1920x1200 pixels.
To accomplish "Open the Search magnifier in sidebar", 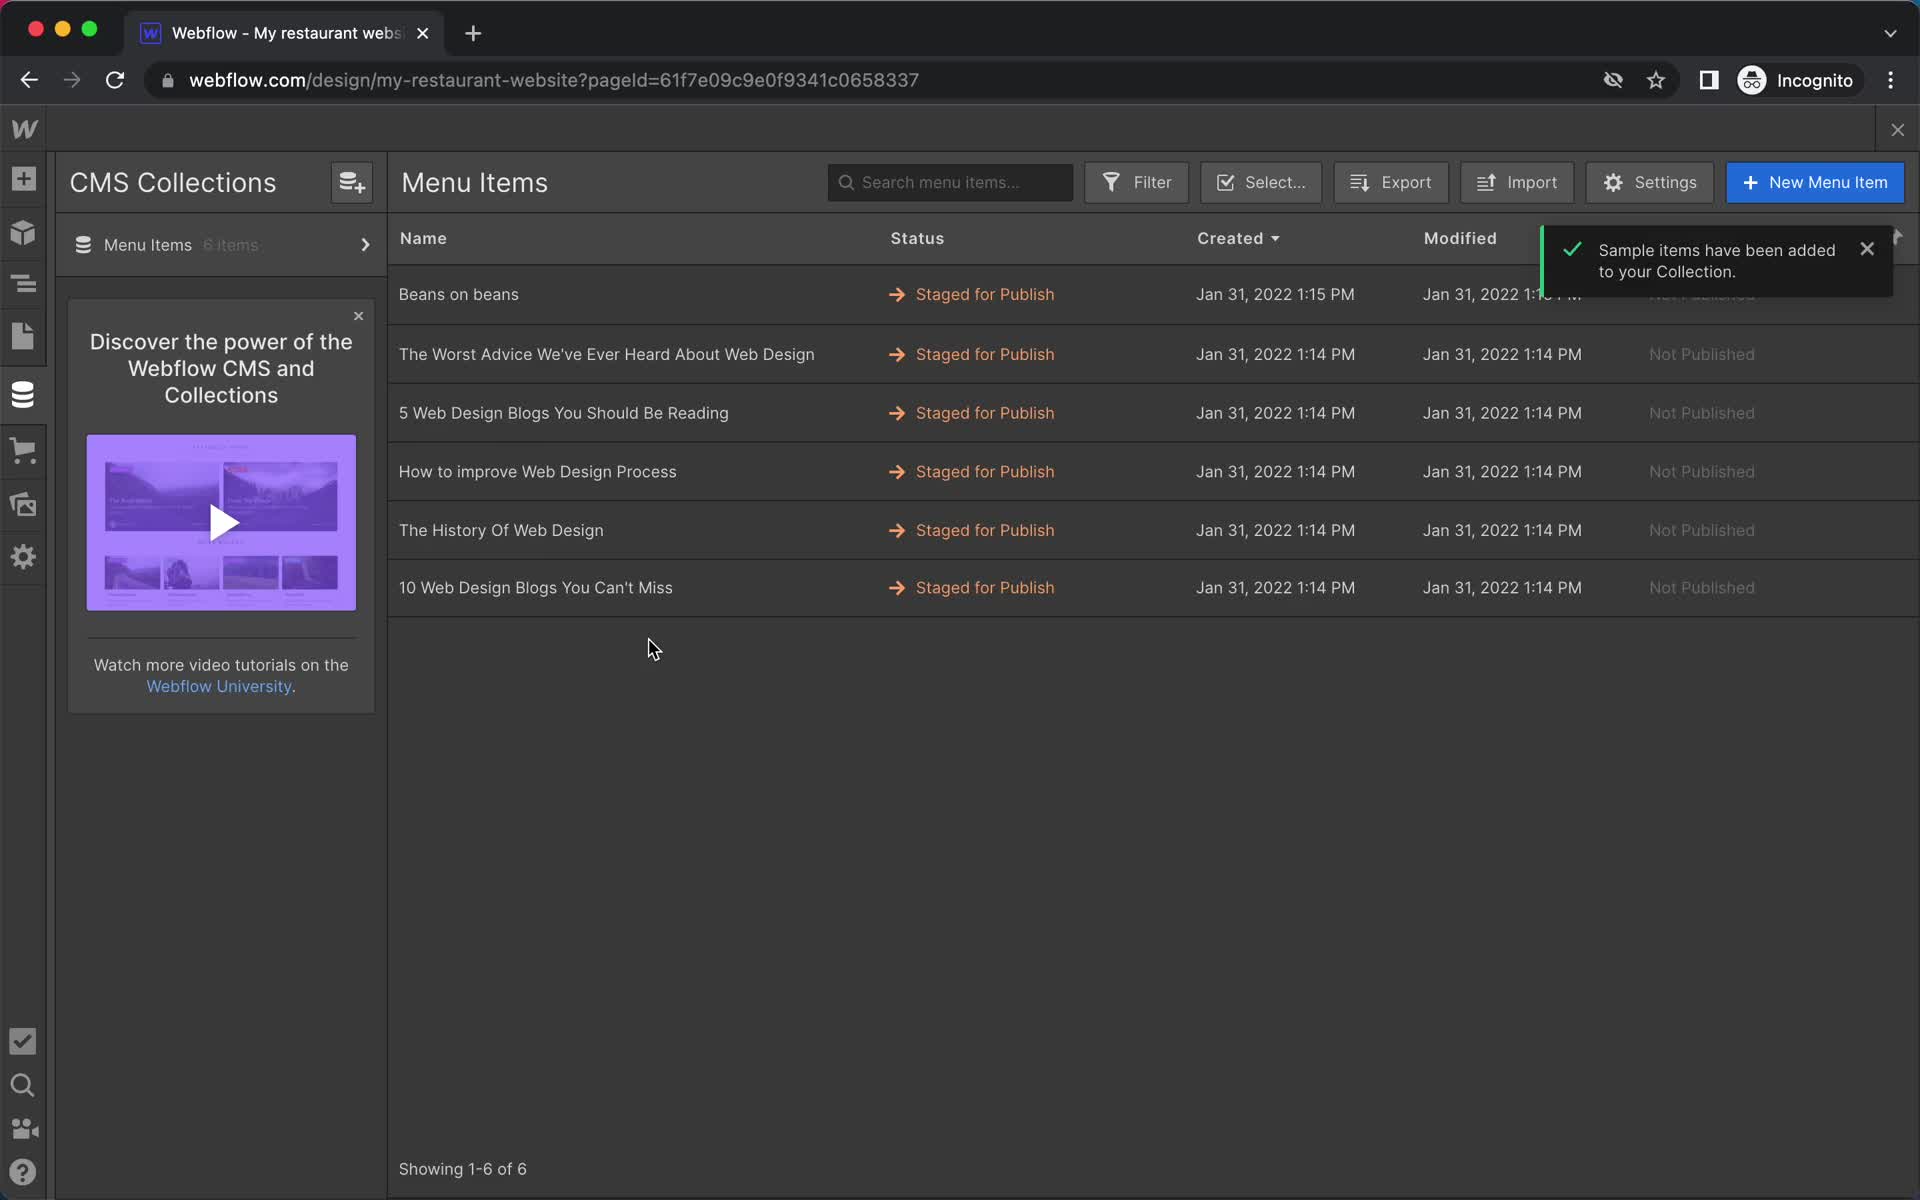I will click(22, 1085).
